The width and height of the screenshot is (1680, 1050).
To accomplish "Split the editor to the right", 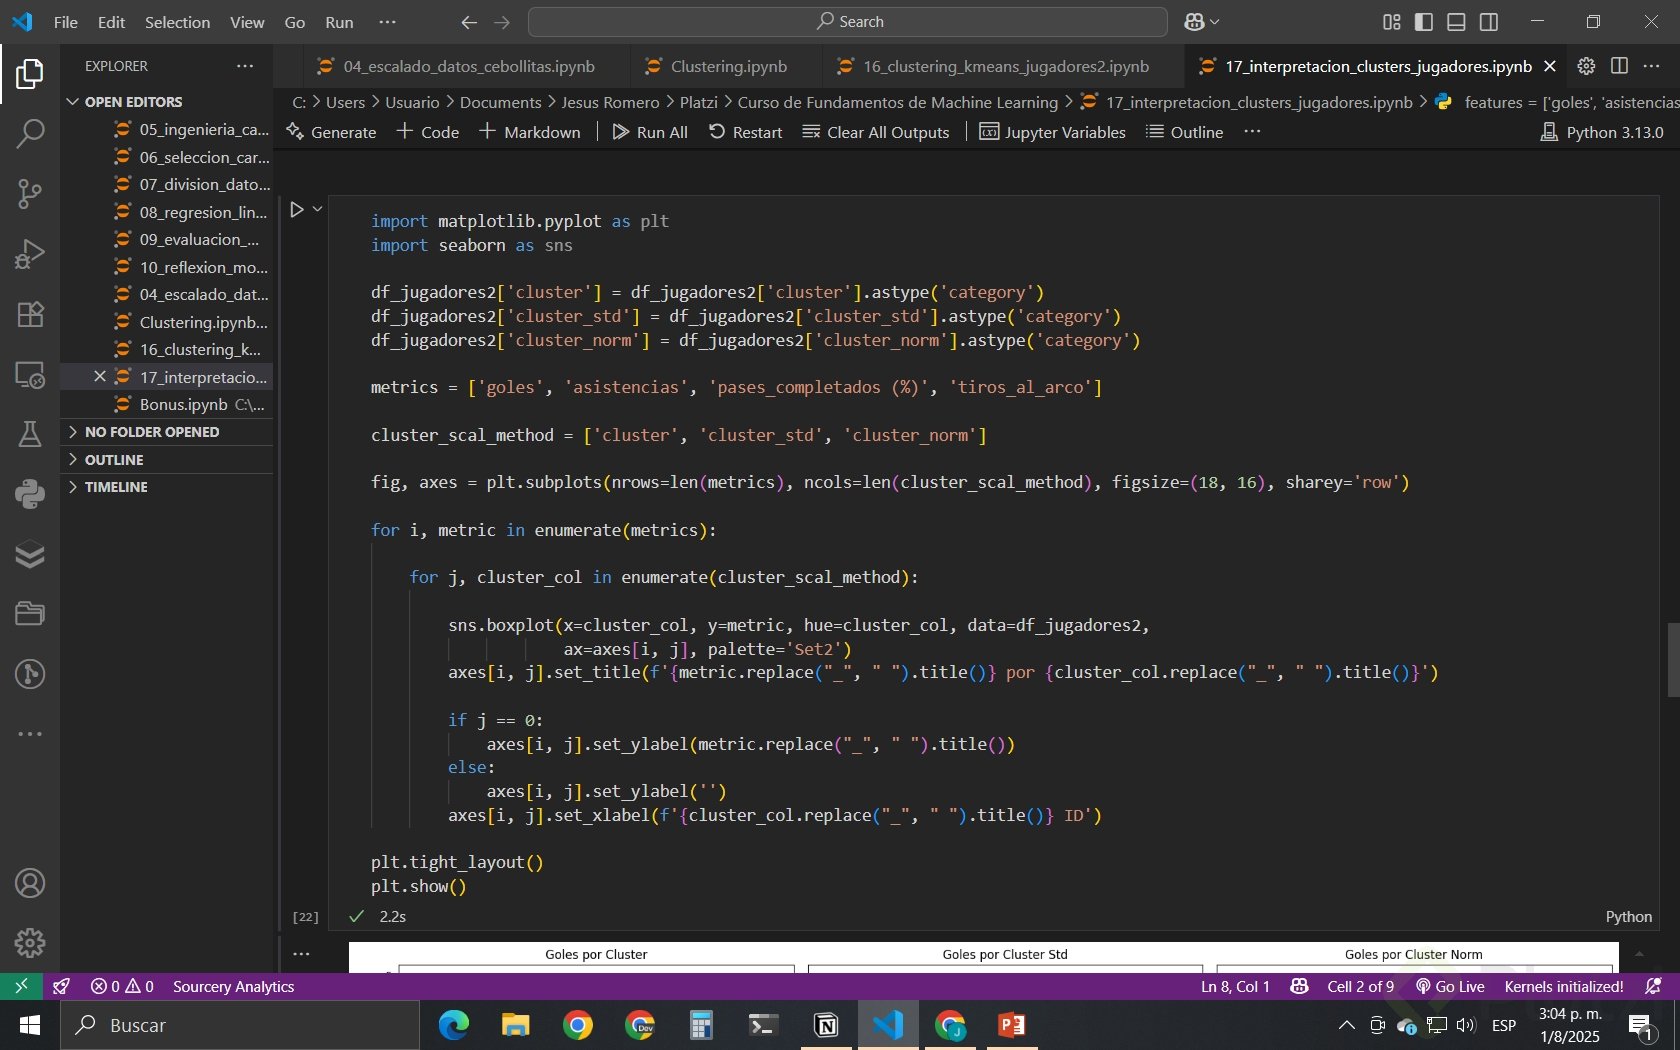I will tap(1619, 66).
